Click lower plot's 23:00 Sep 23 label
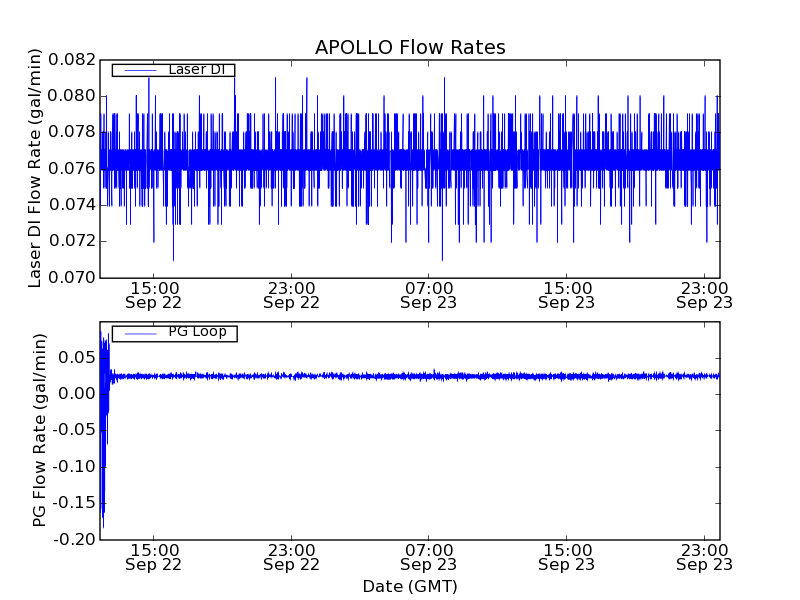The width and height of the screenshot is (800, 600). tap(704, 557)
